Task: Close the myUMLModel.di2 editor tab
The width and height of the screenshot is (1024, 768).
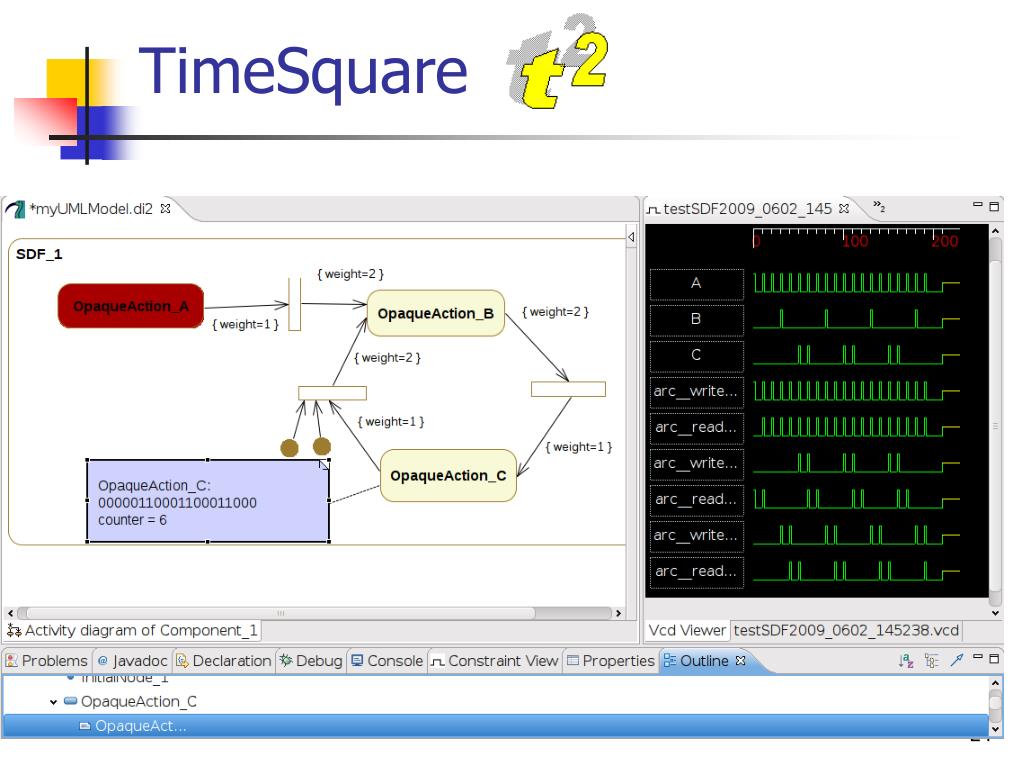Action: [x=166, y=208]
